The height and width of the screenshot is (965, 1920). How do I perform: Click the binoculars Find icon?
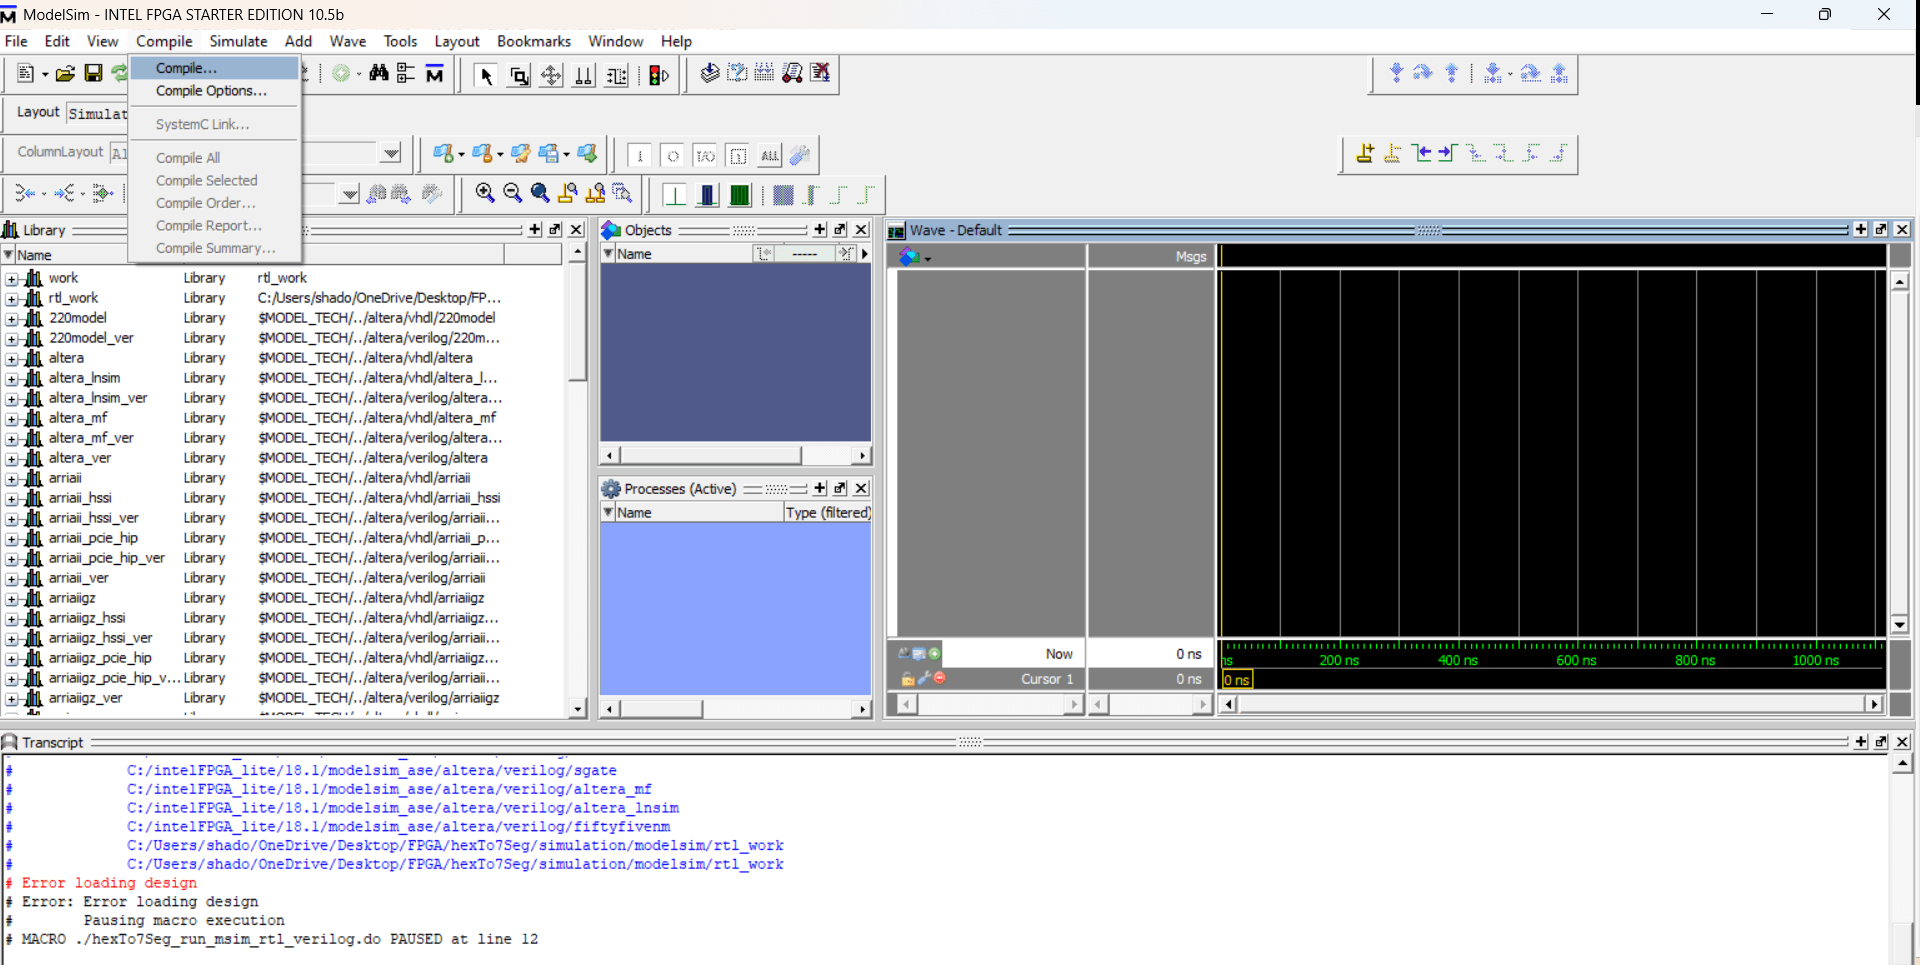pyautogui.click(x=379, y=74)
